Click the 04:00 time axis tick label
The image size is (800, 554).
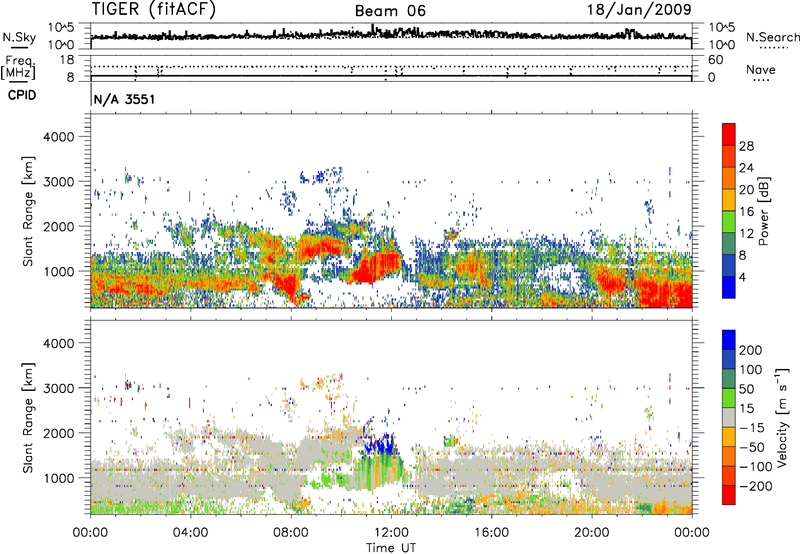coord(190,533)
